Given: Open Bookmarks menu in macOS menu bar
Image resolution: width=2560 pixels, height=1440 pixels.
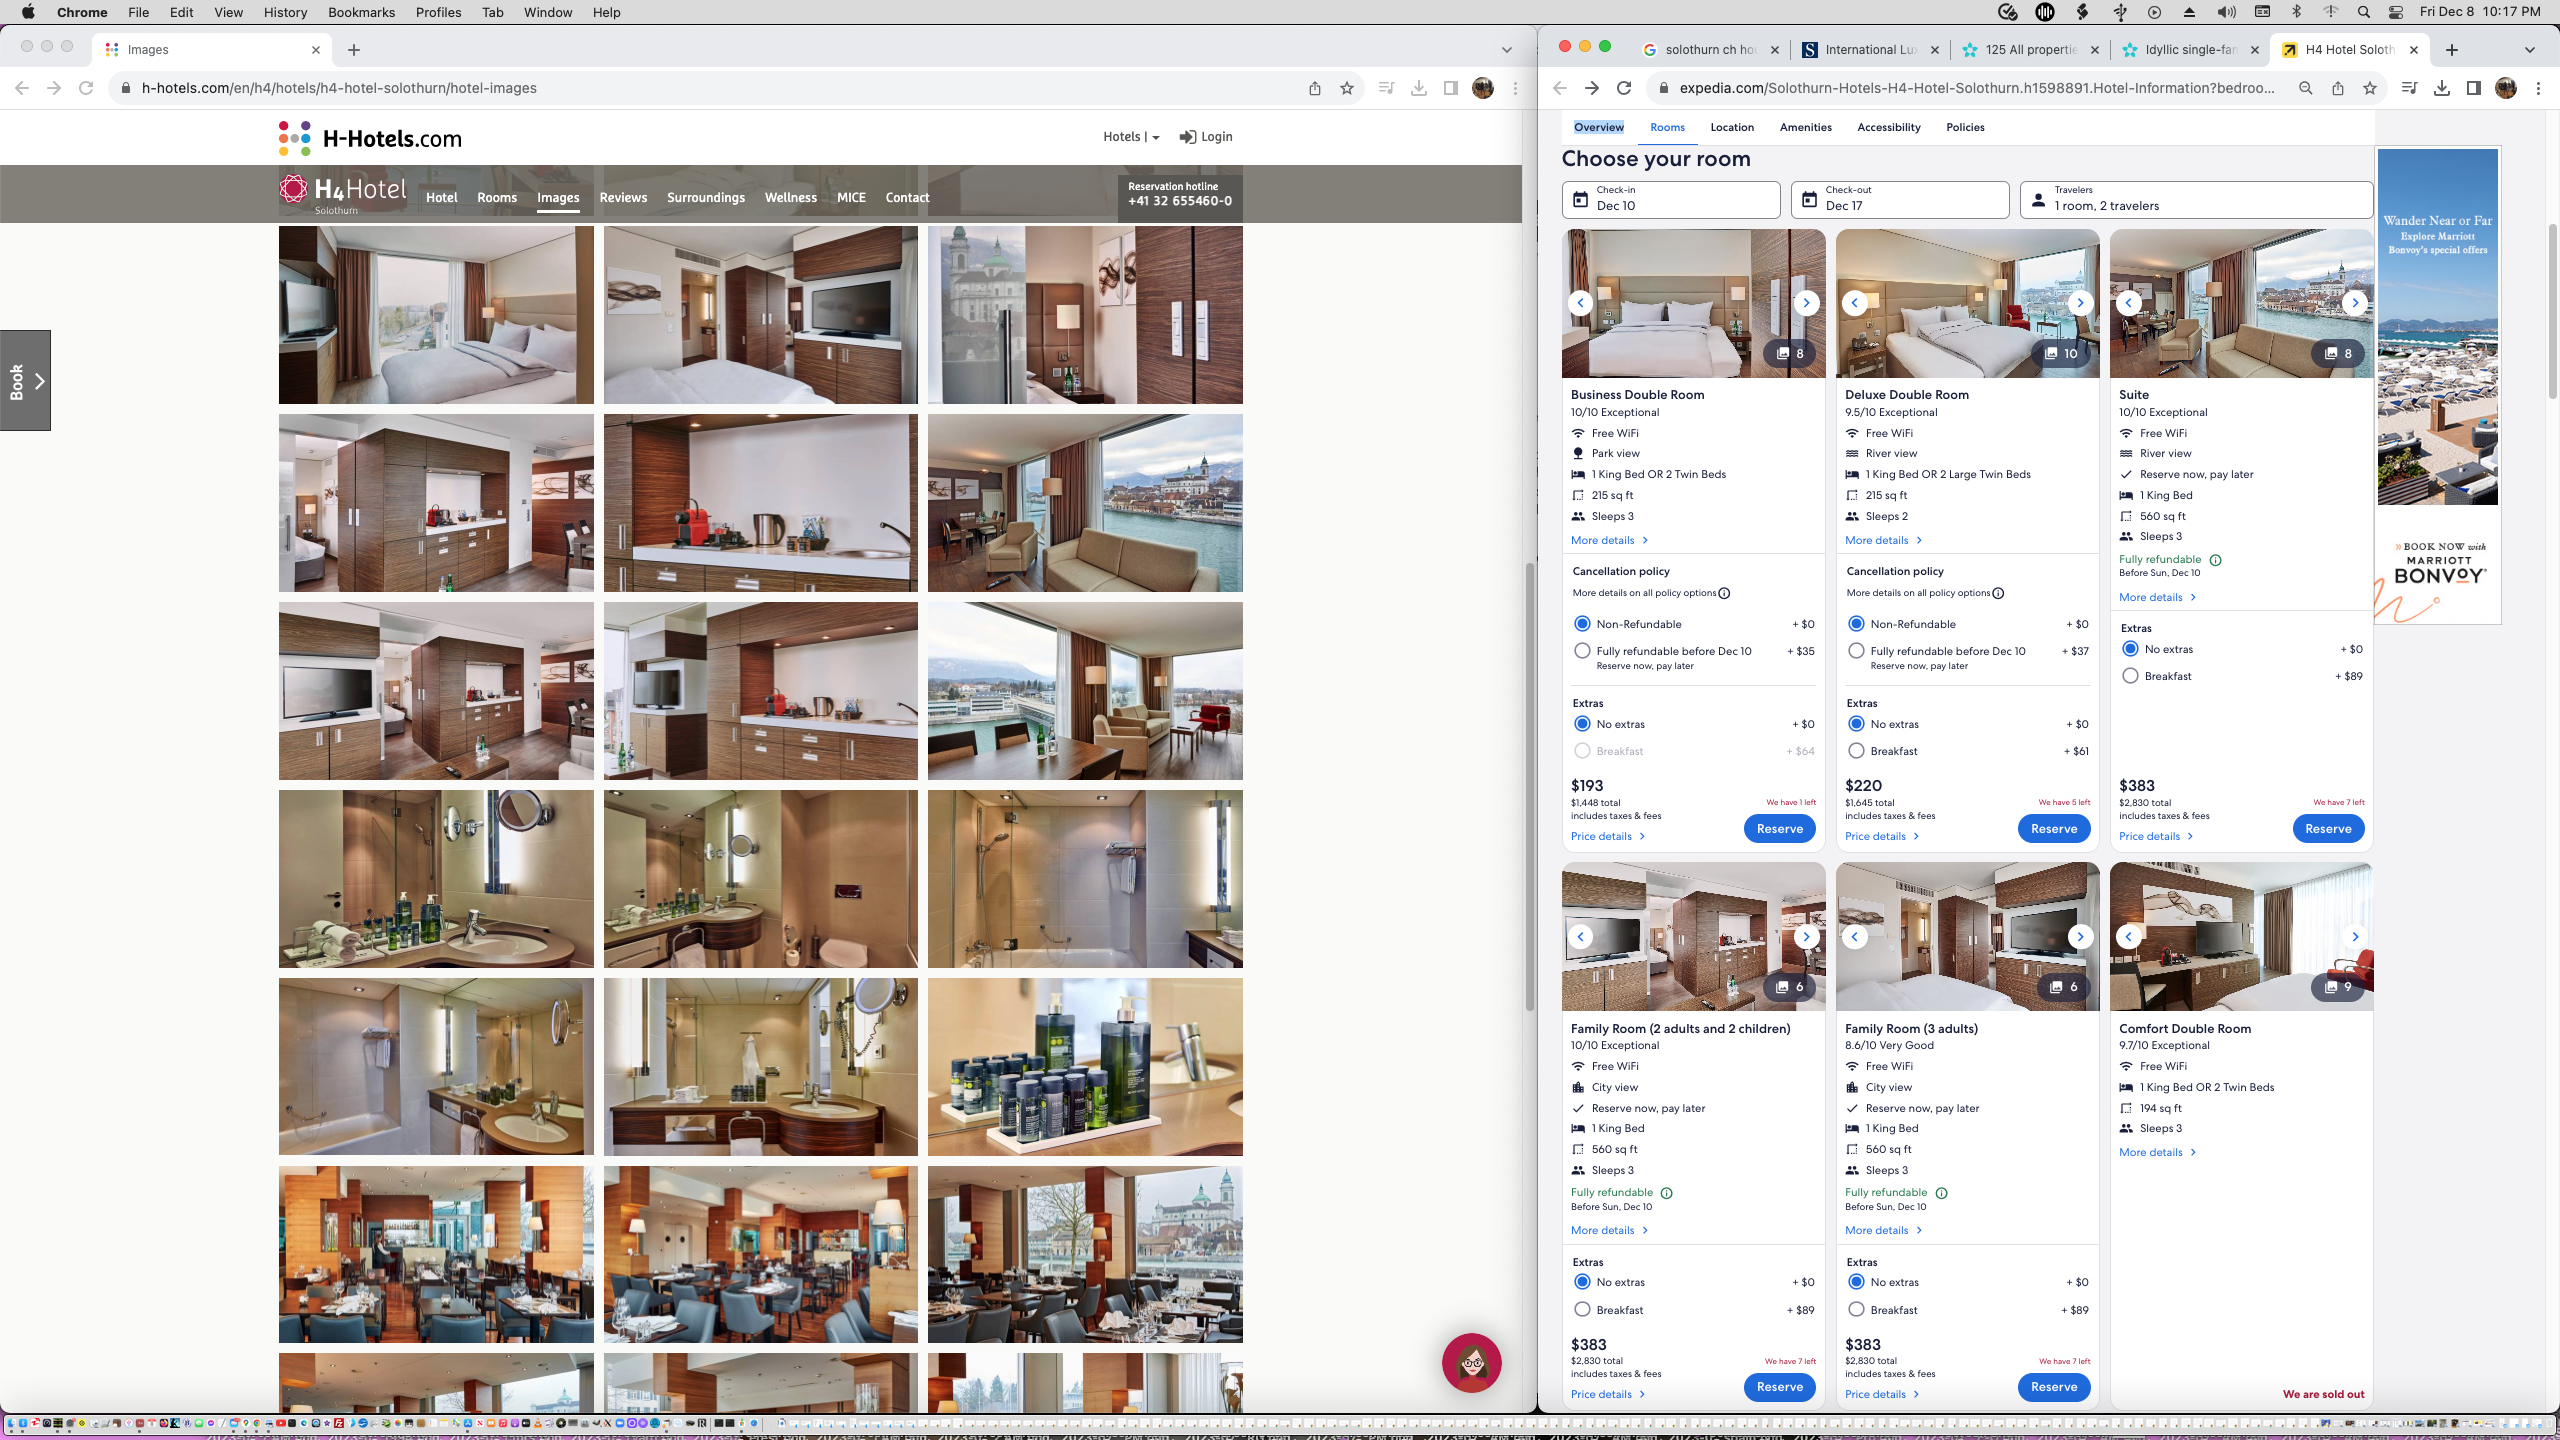Looking at the screenshot, I should coord(361,12).
